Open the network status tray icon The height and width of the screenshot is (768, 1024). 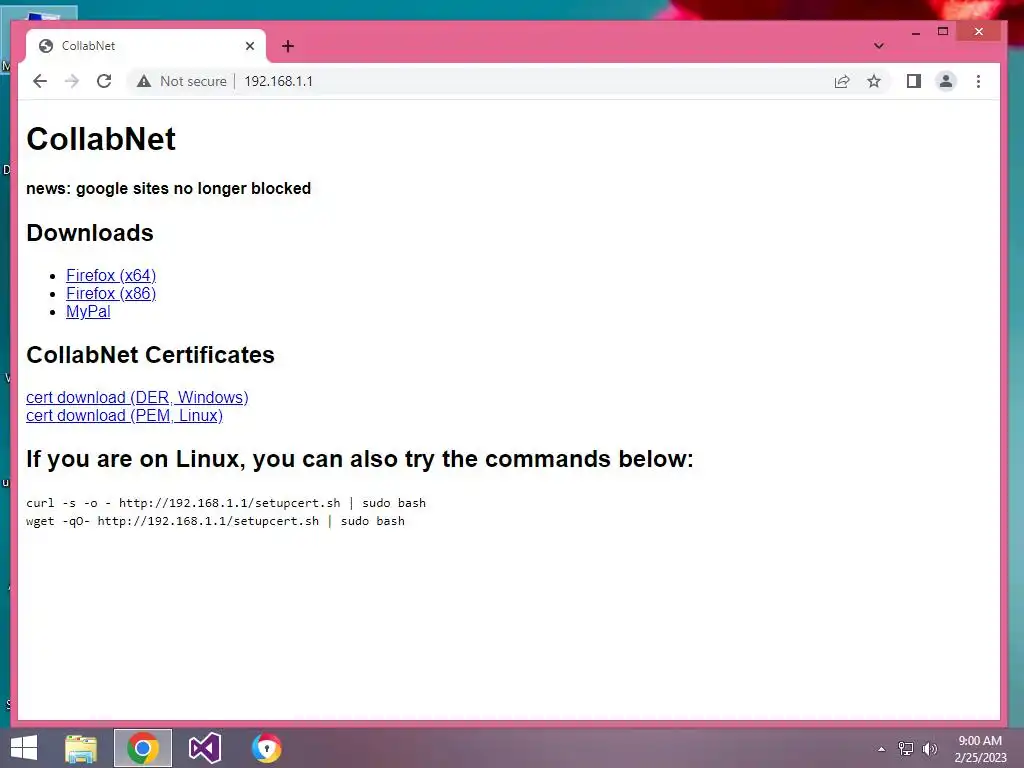[x=906, y=749]
